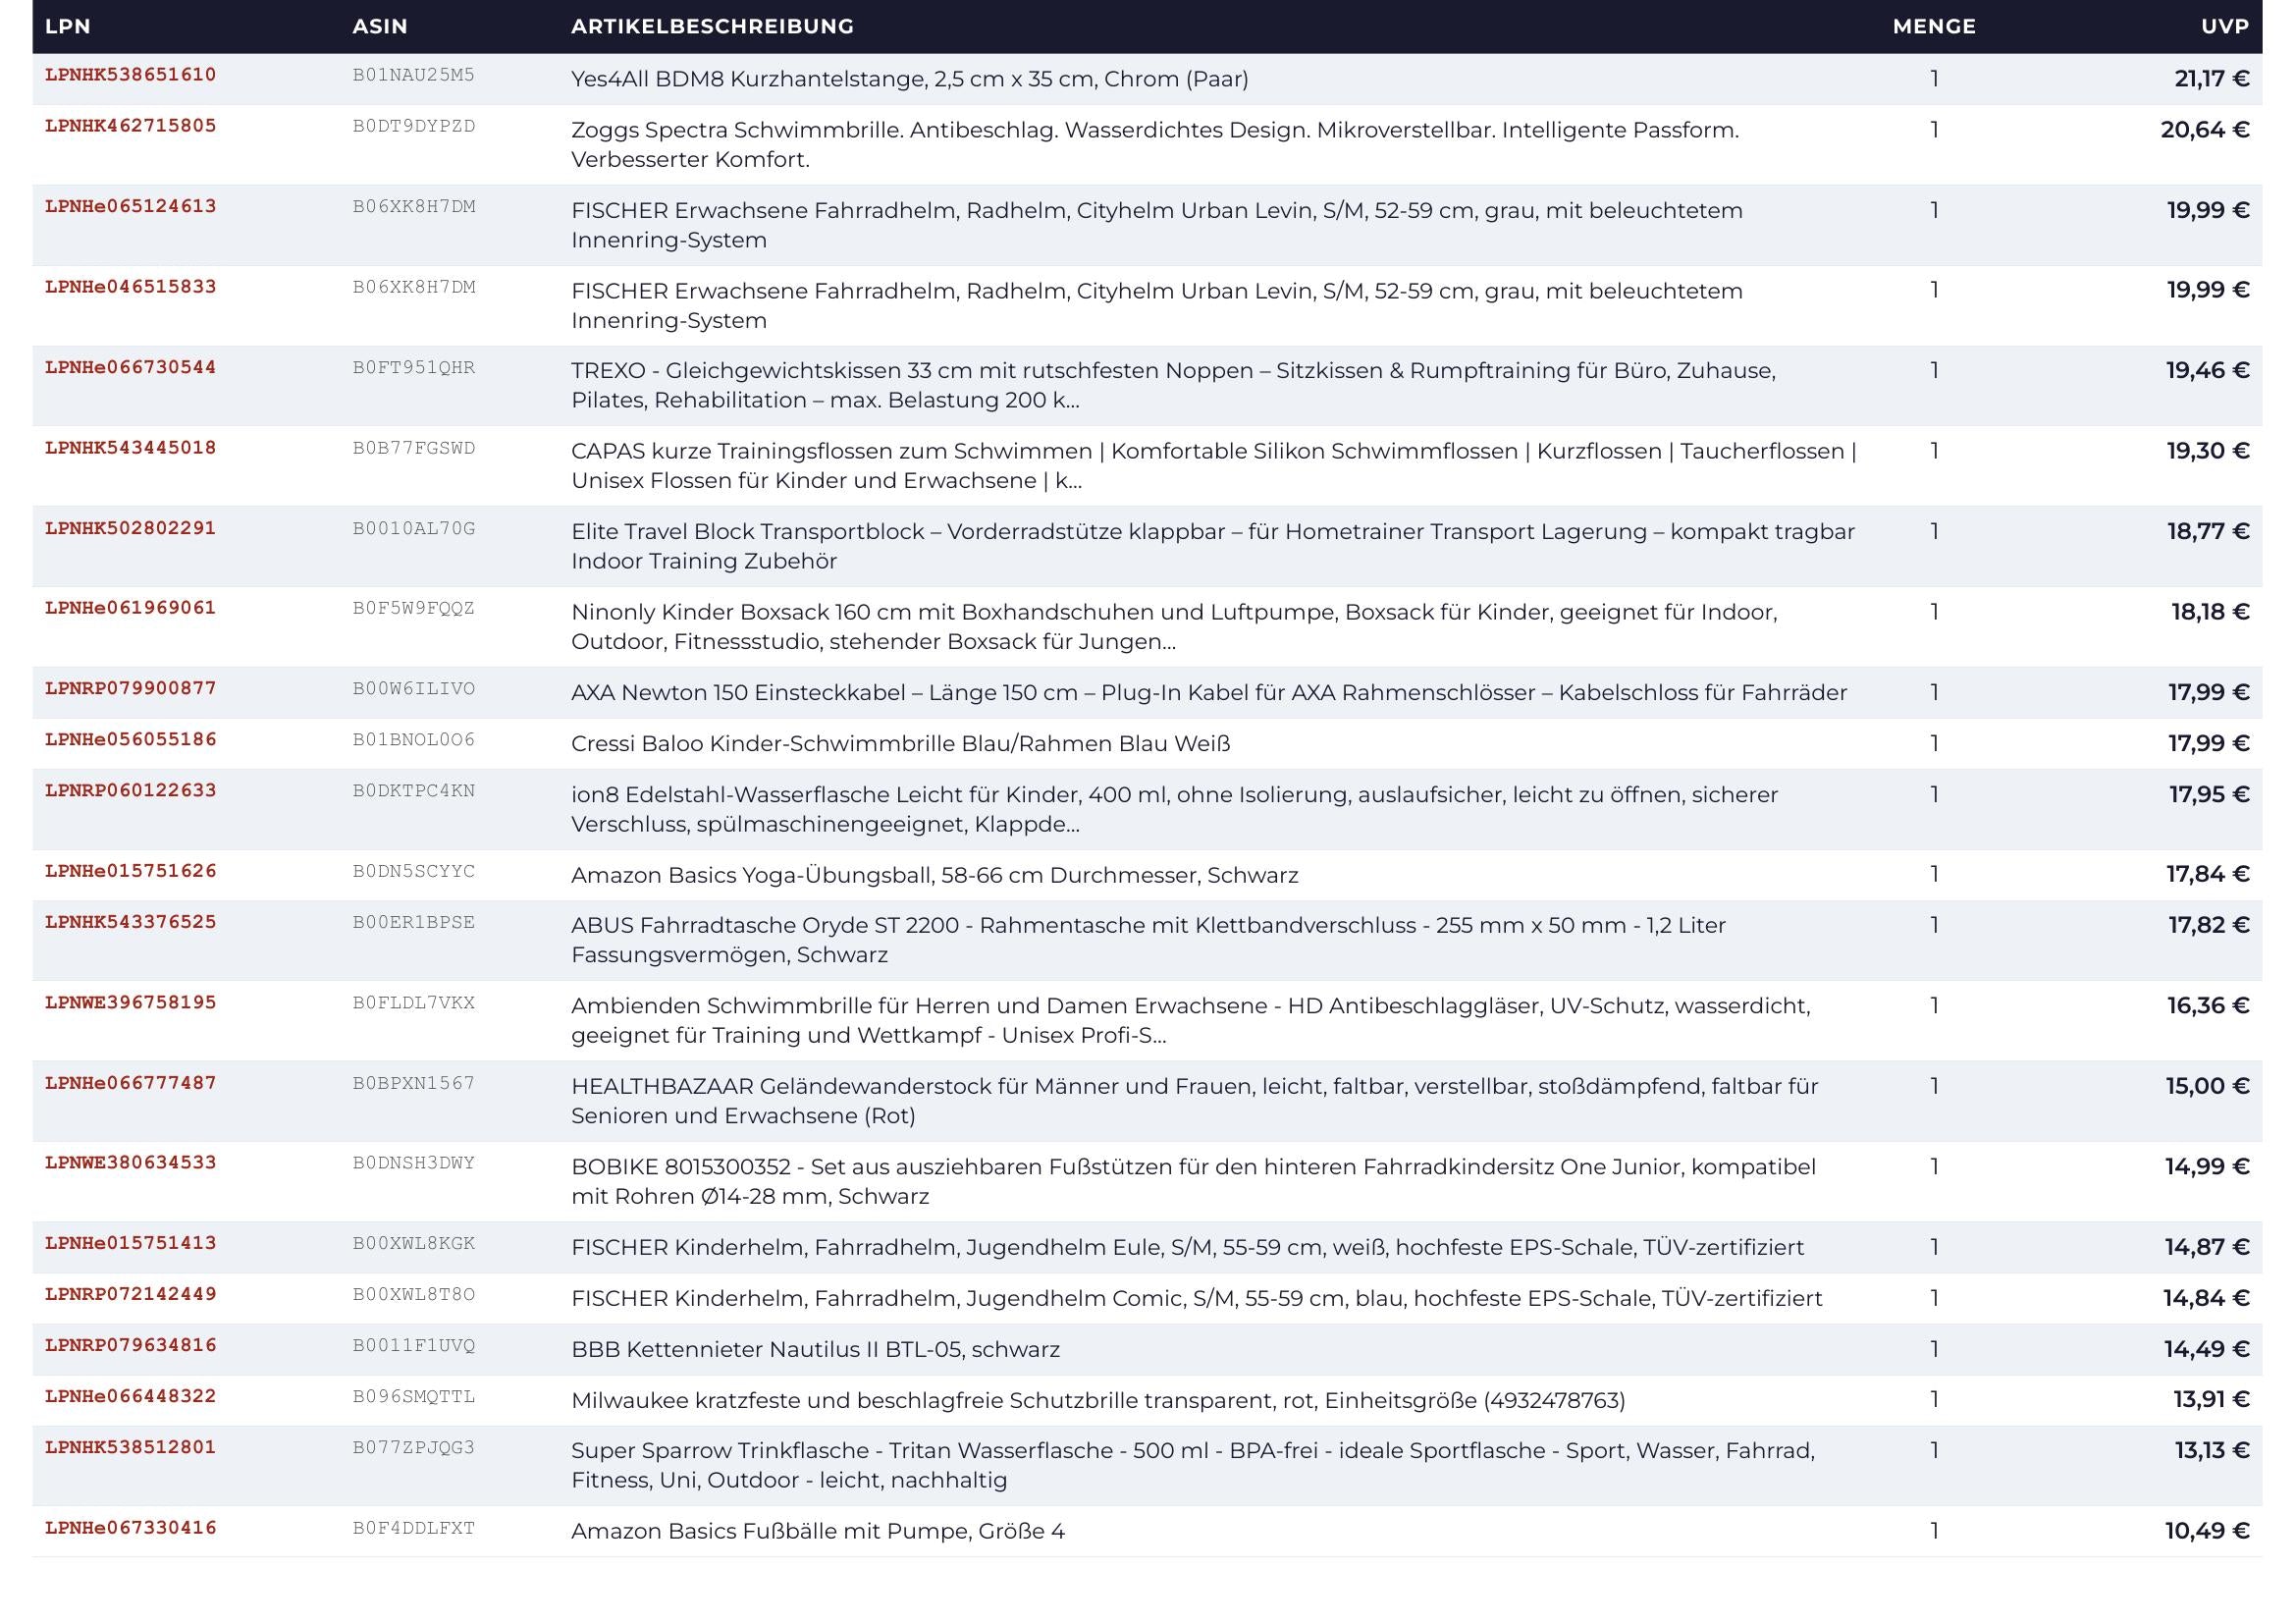Click ASIN B0FT951QHR
This screenshot has width=2296, height=1624.
click(414, 368)
